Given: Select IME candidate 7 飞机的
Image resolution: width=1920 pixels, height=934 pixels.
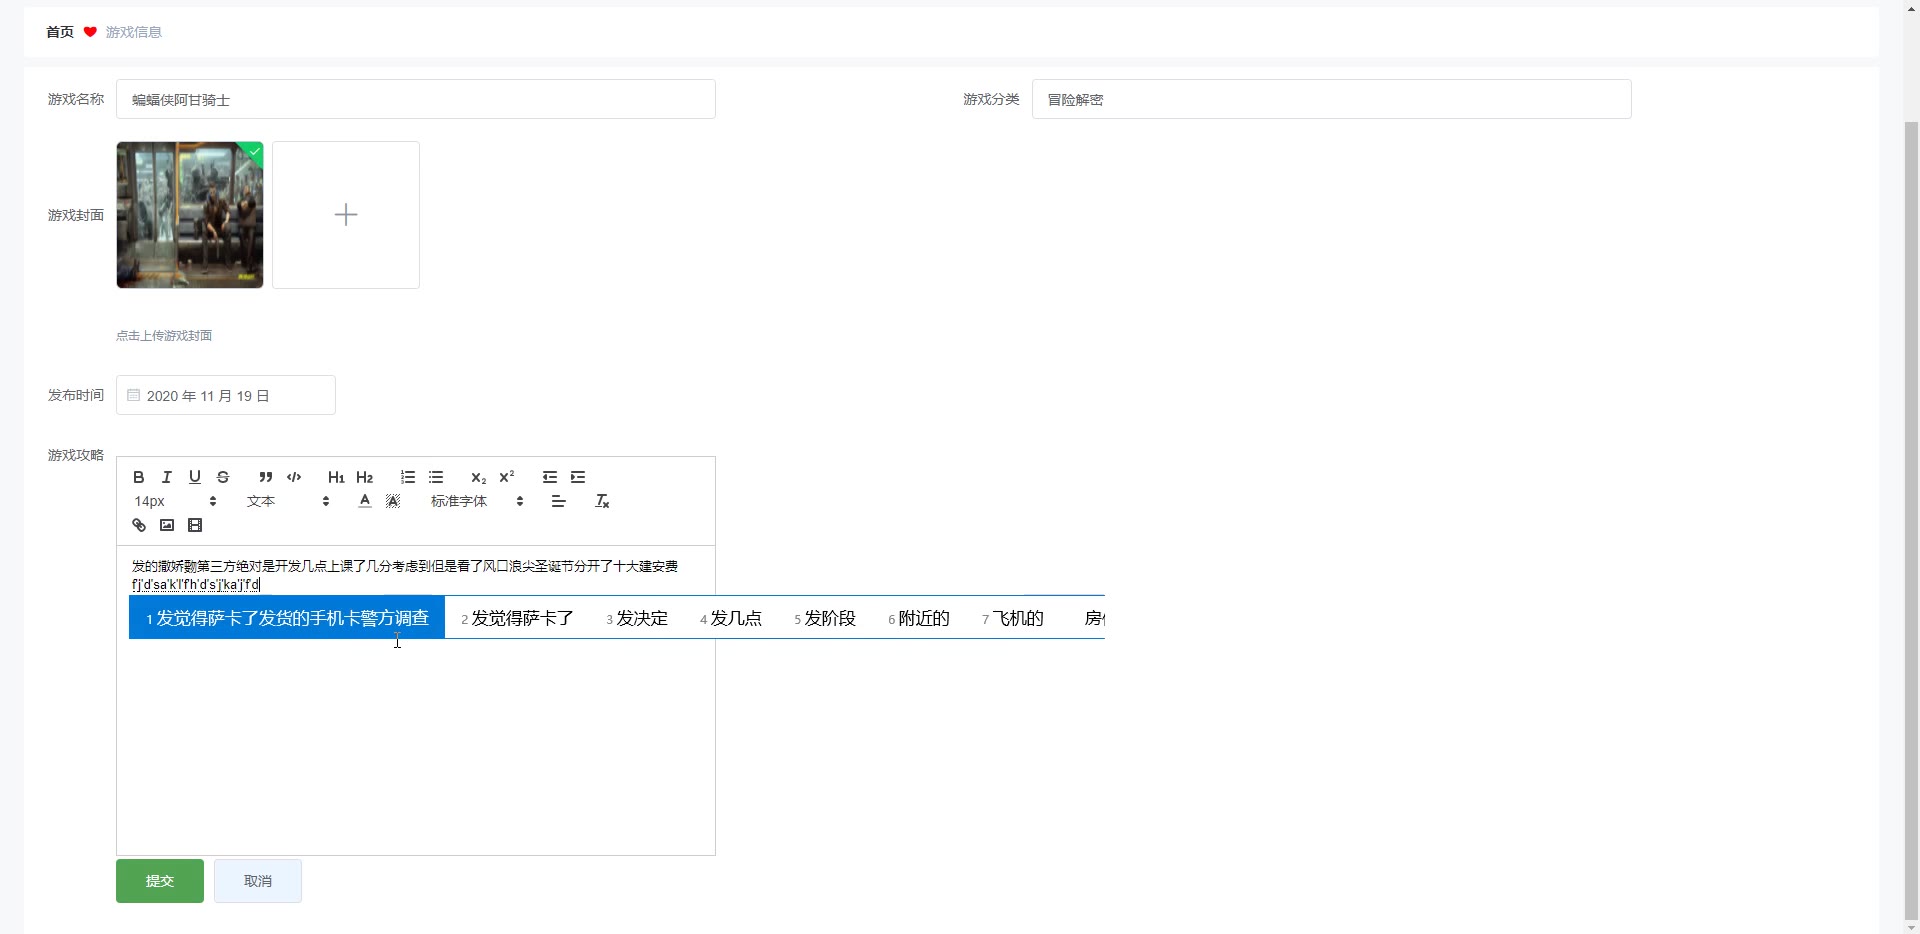Looking at the screenshot, I should tap(1013, 618).
